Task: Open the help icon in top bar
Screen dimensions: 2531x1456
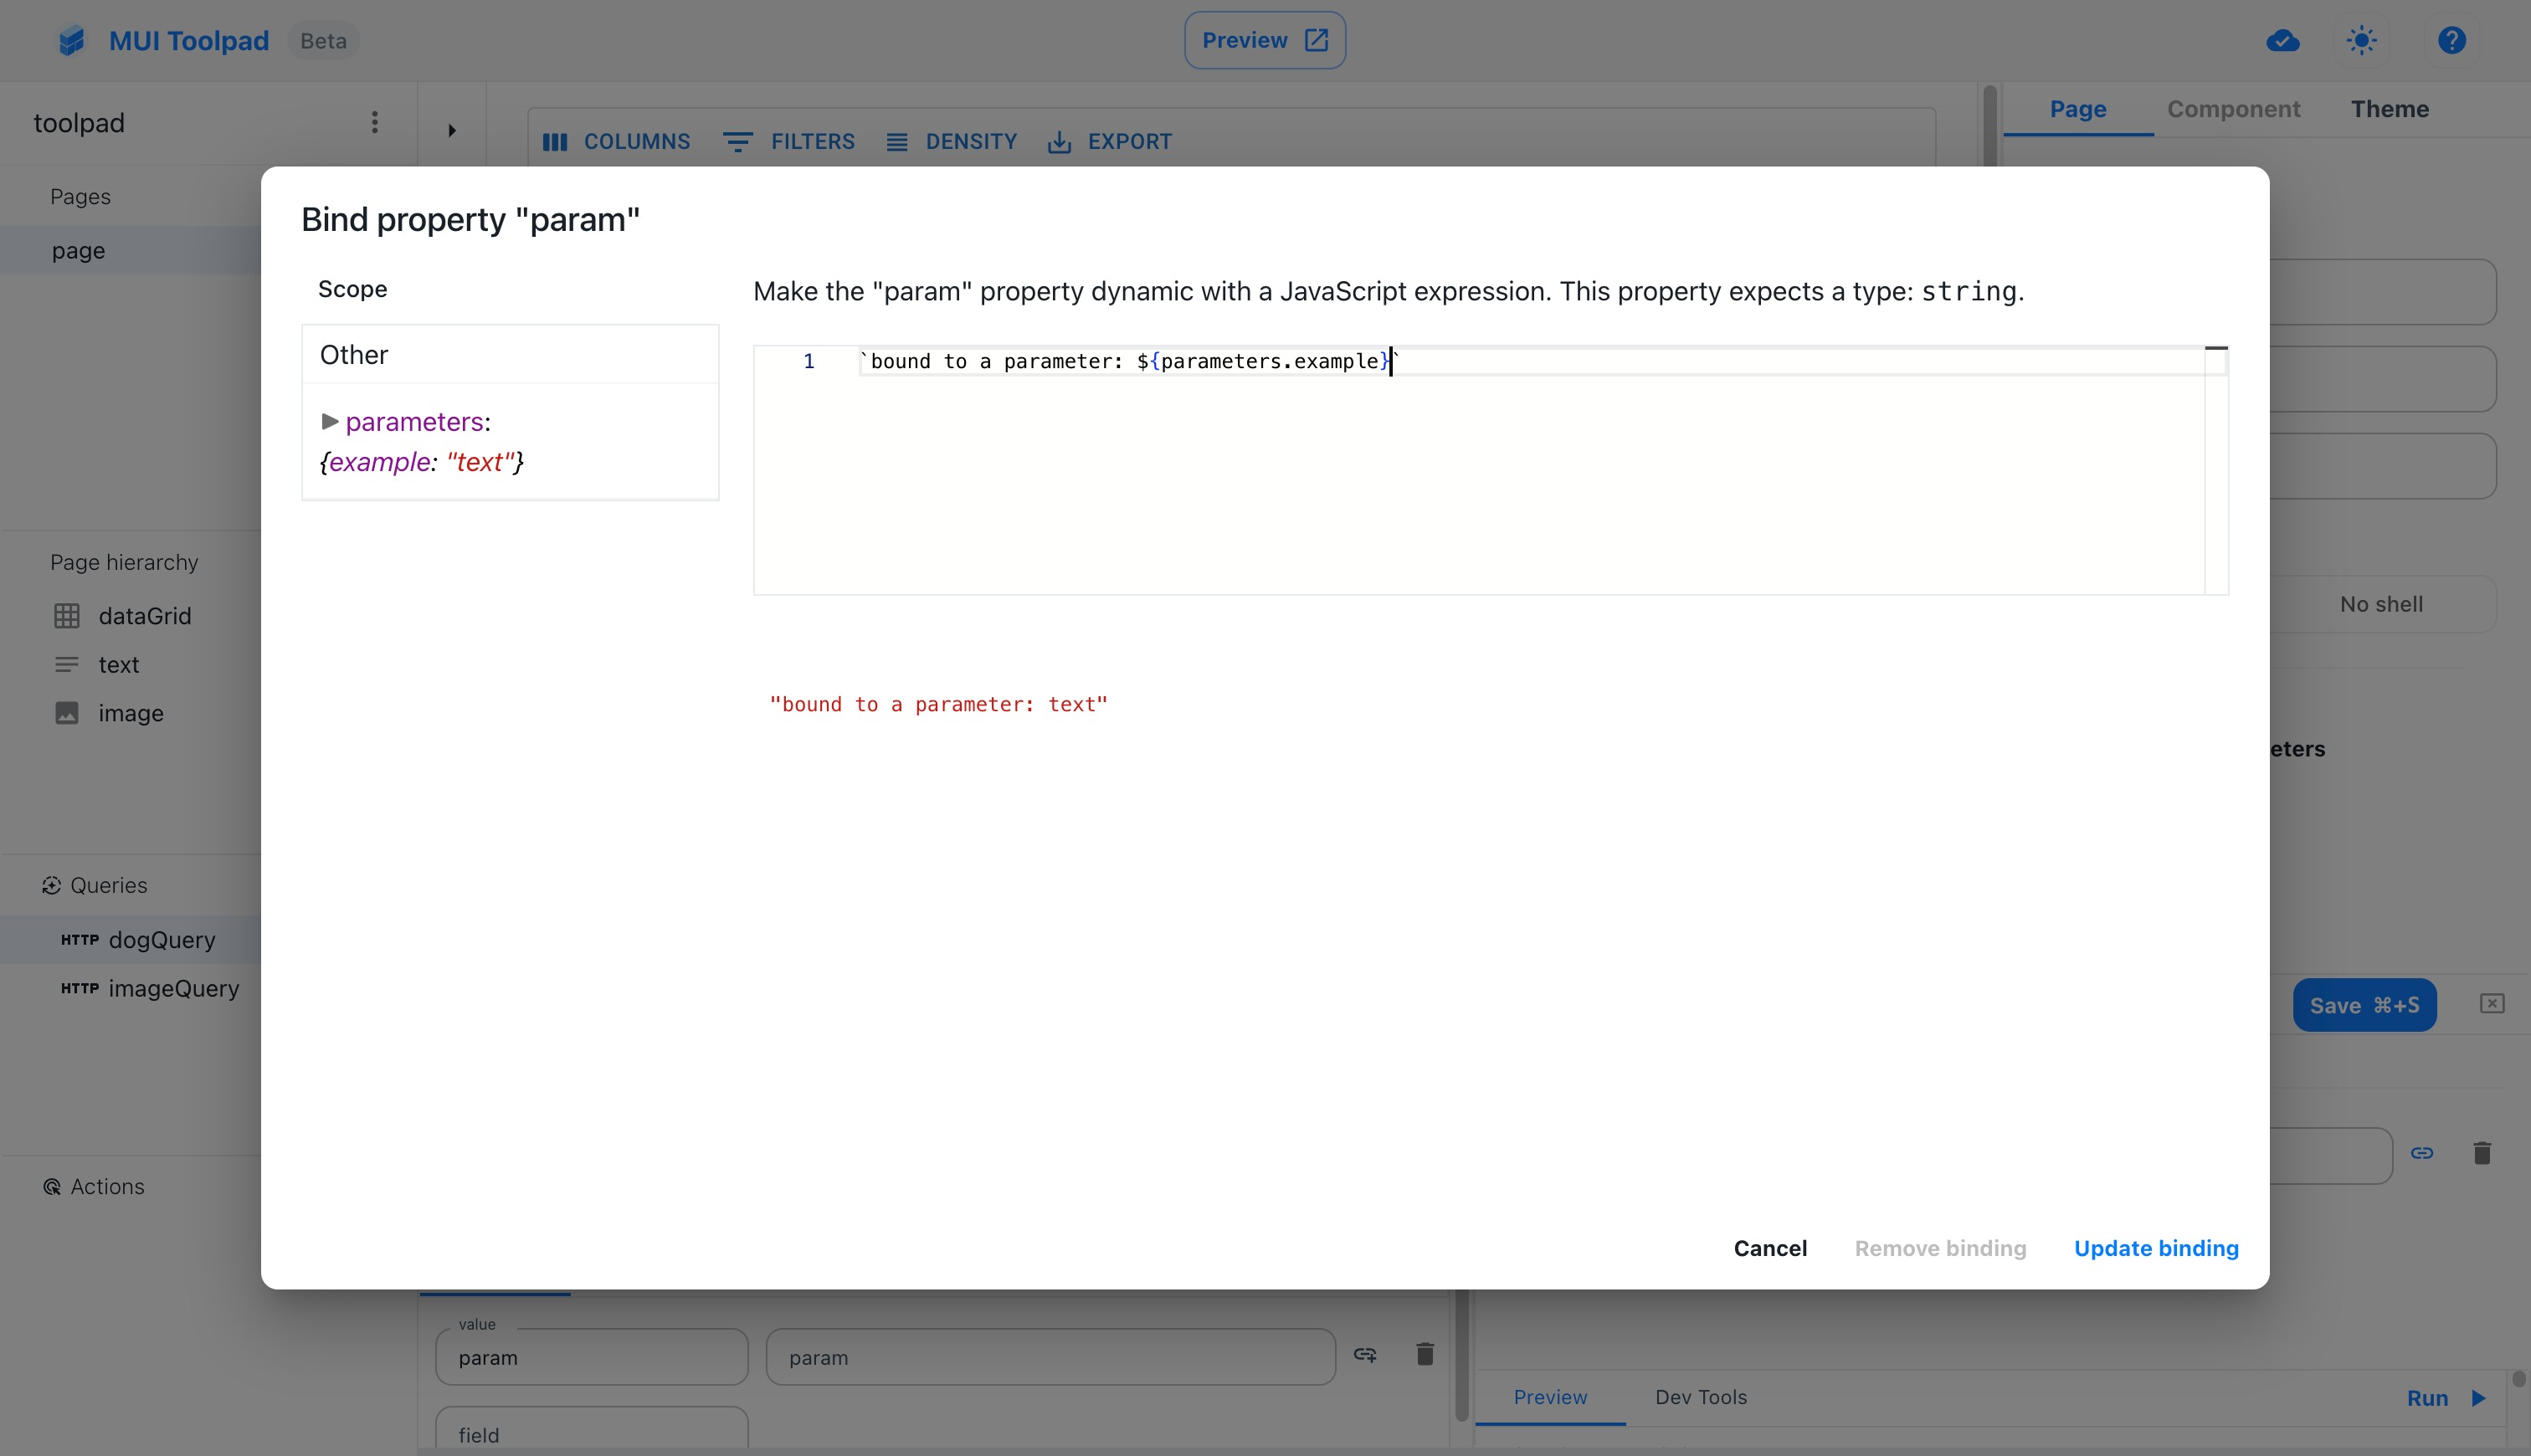Action: click(2452, 40)
